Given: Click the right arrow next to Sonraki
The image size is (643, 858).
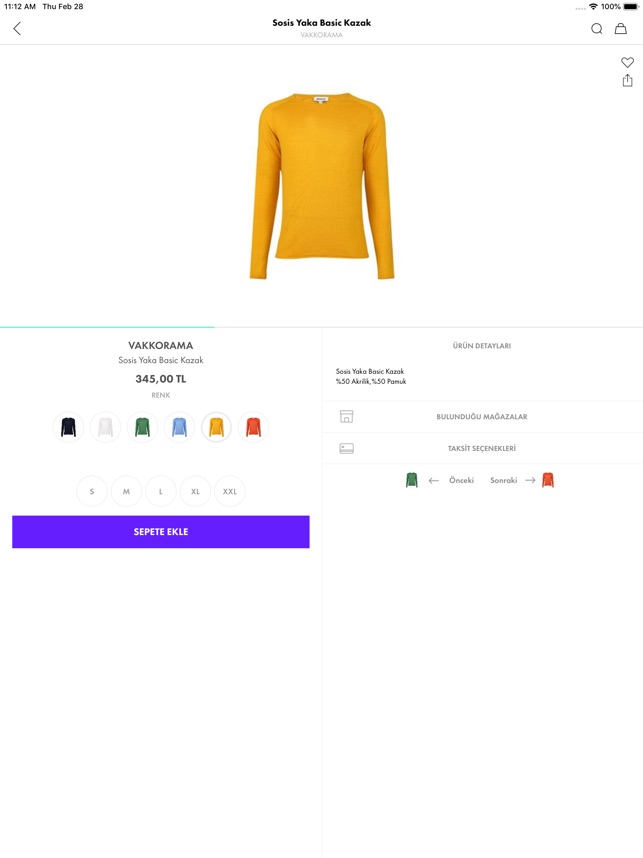Looking at the screenshot, I should click(530, 480).
